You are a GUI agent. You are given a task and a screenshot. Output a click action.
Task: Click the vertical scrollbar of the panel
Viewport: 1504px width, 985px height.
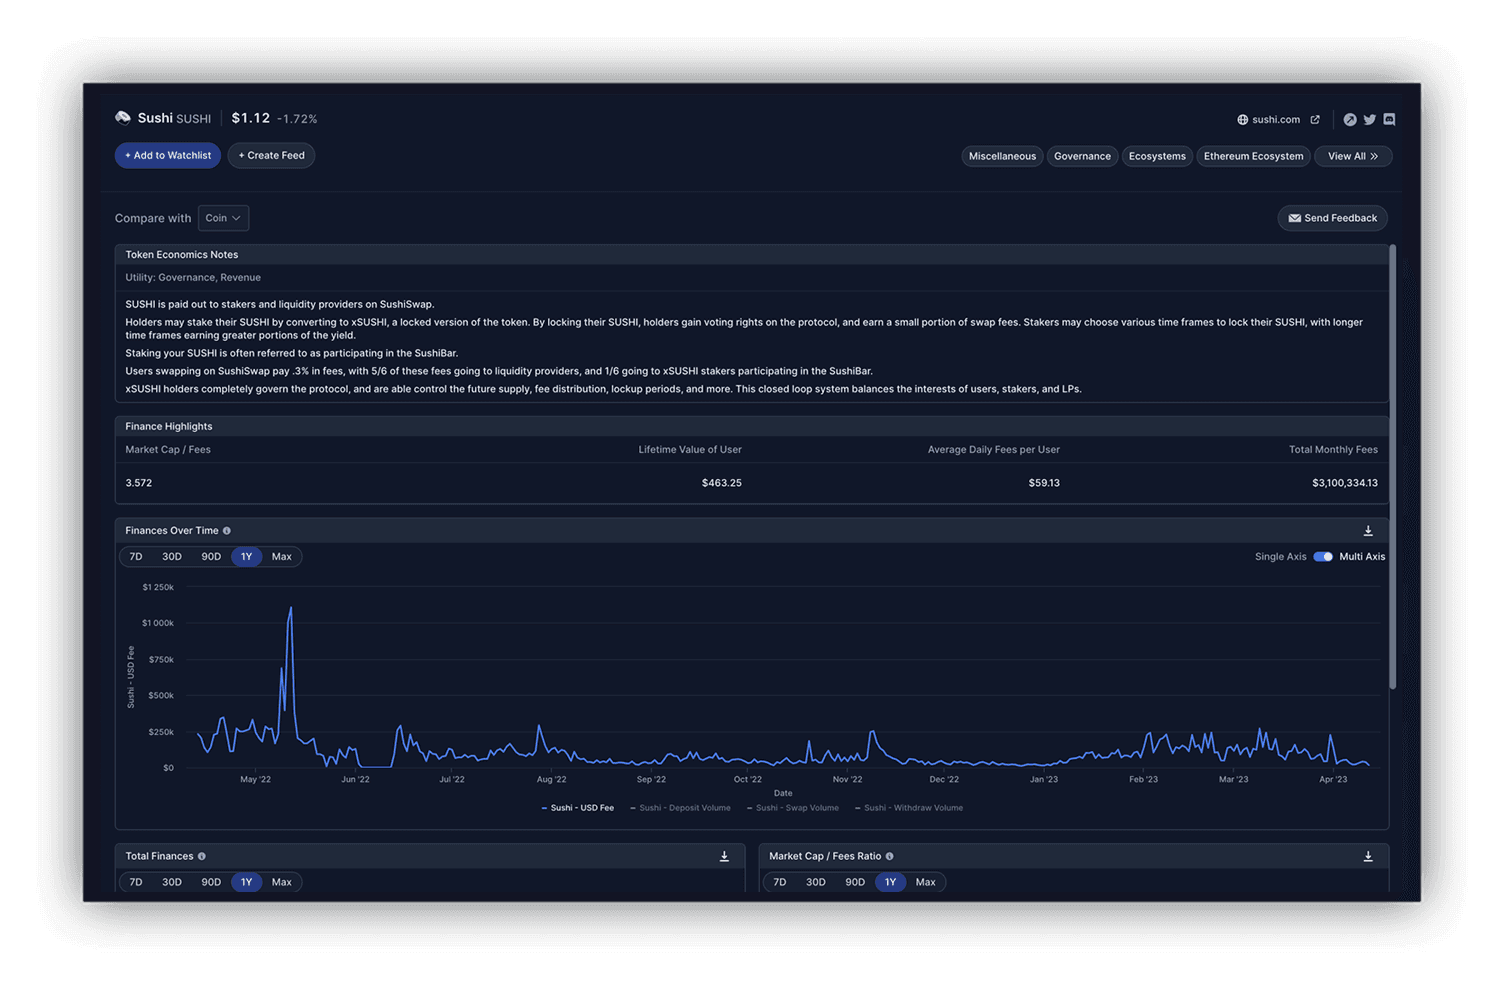tap(1392, 467)
